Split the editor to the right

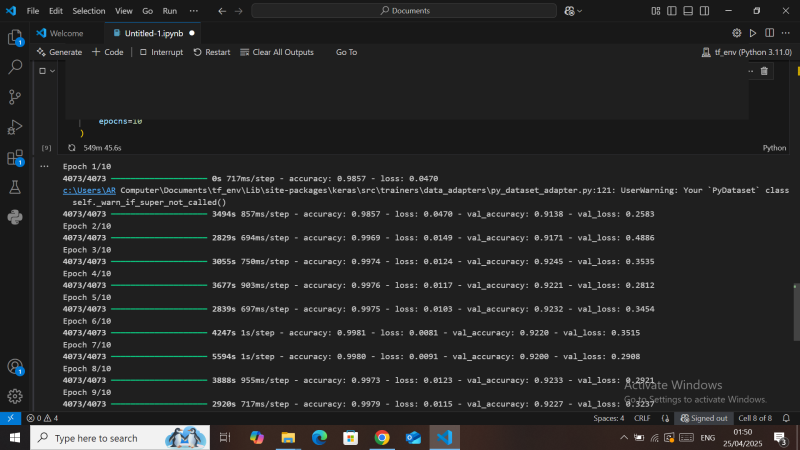coord(769,33)
